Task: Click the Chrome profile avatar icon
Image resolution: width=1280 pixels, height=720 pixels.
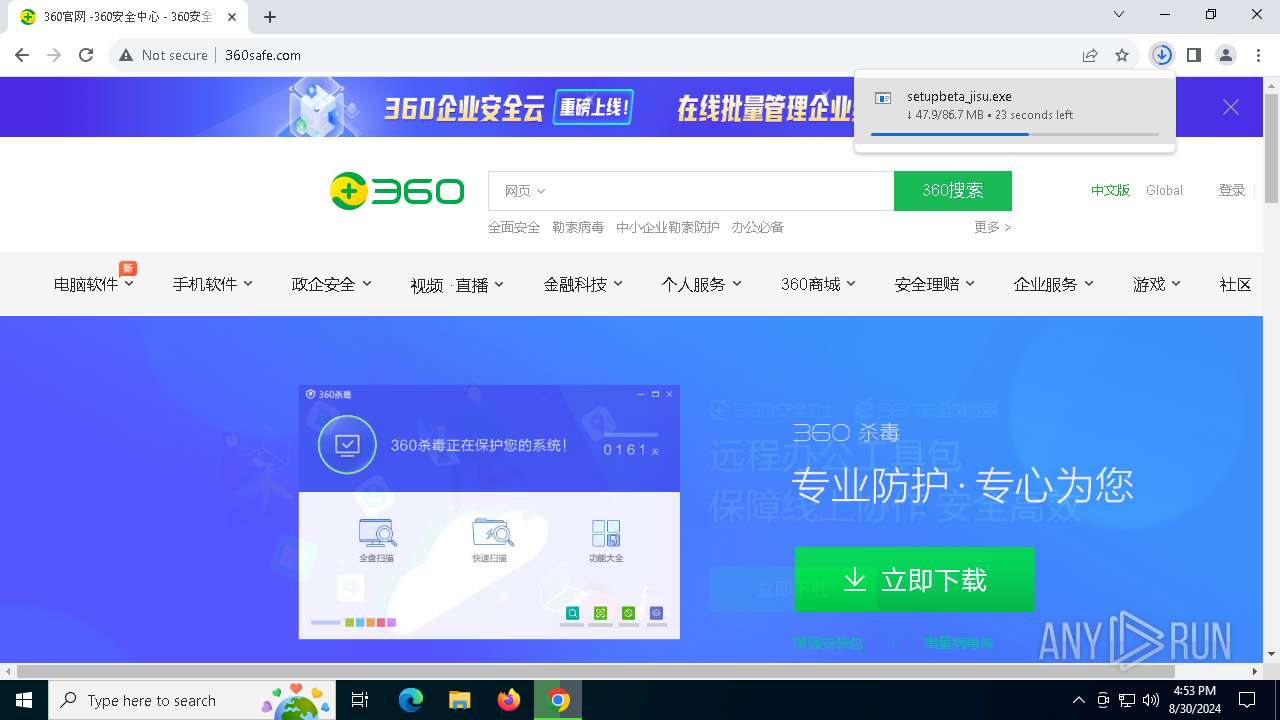Action: tap(1226, 55)
